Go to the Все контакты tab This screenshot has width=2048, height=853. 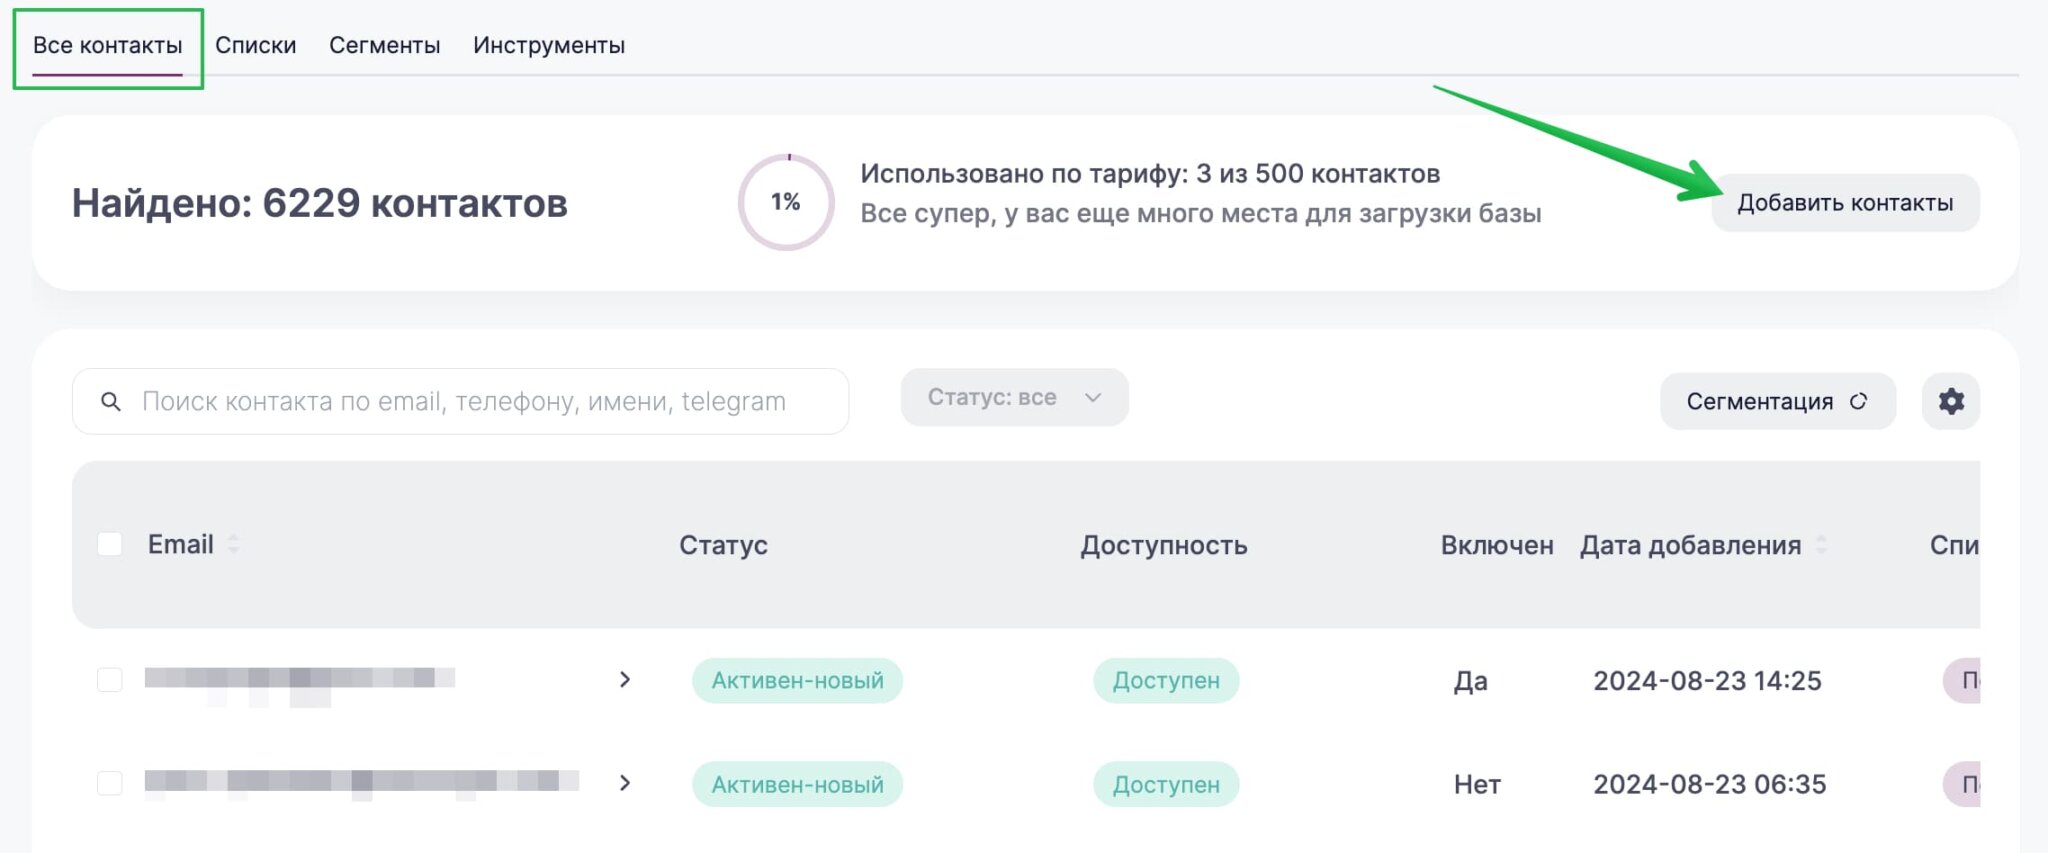click(108, 45)
